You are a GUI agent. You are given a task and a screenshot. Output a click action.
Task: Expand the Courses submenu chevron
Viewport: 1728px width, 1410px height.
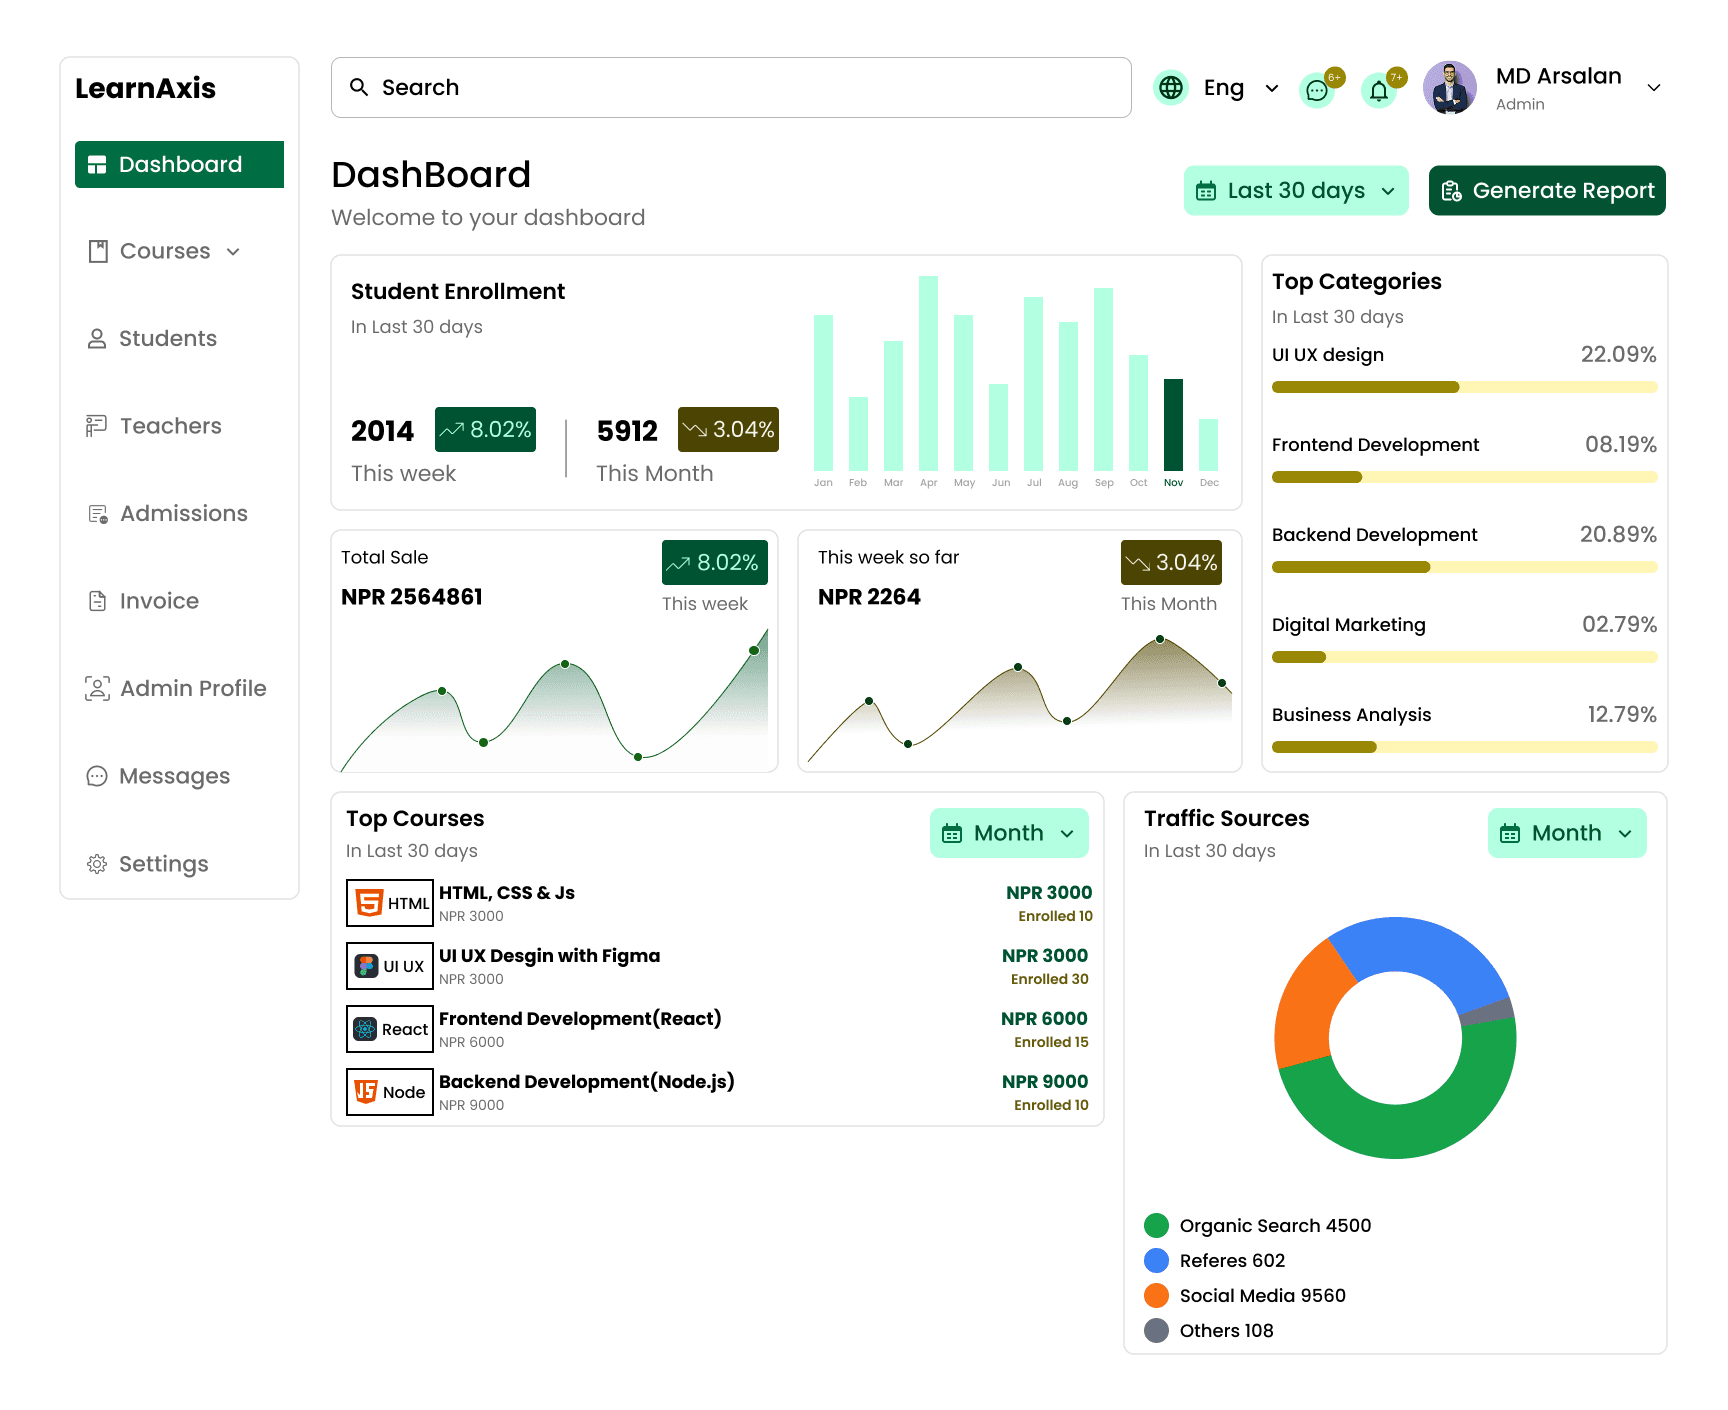(233, 252)
